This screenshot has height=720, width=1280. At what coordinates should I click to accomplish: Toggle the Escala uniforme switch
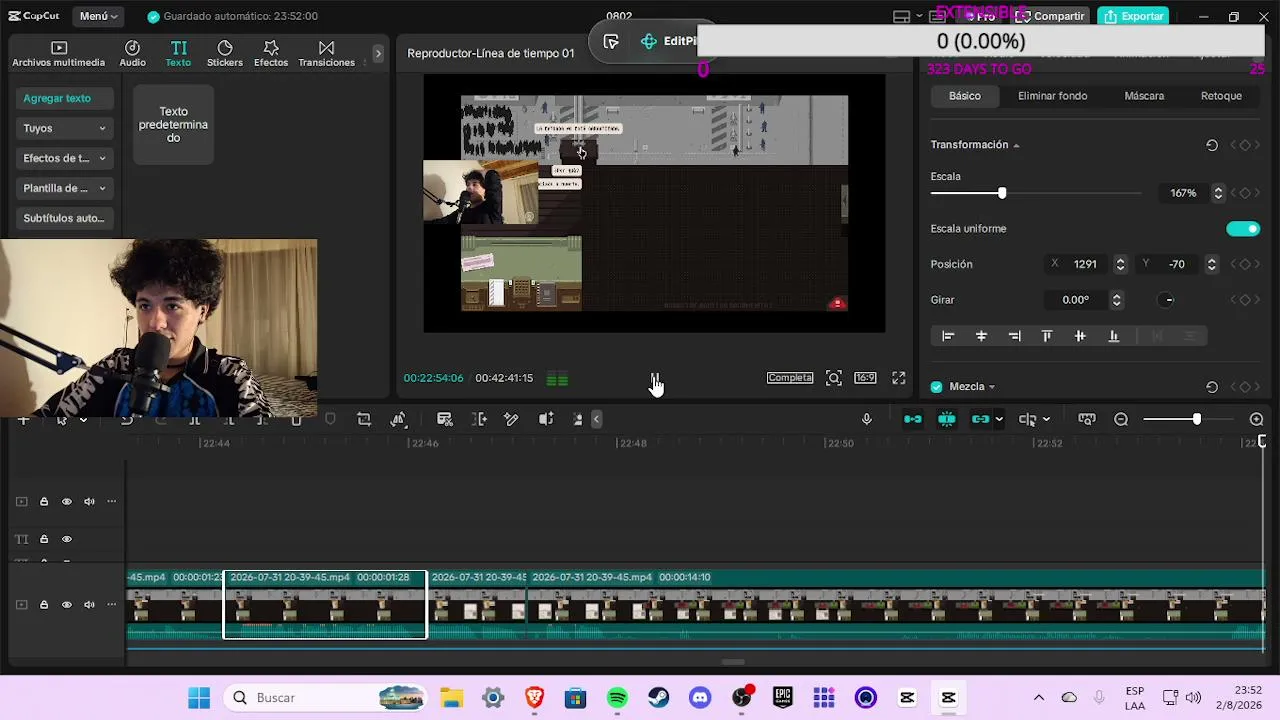[x=1243, y=229]
